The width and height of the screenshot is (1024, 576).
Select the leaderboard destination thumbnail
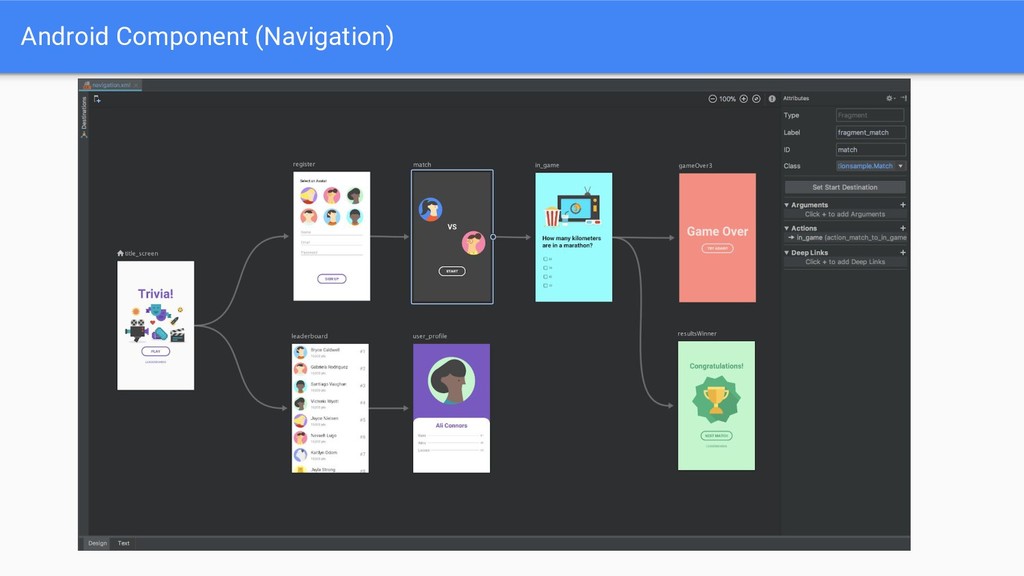[330, 408]
